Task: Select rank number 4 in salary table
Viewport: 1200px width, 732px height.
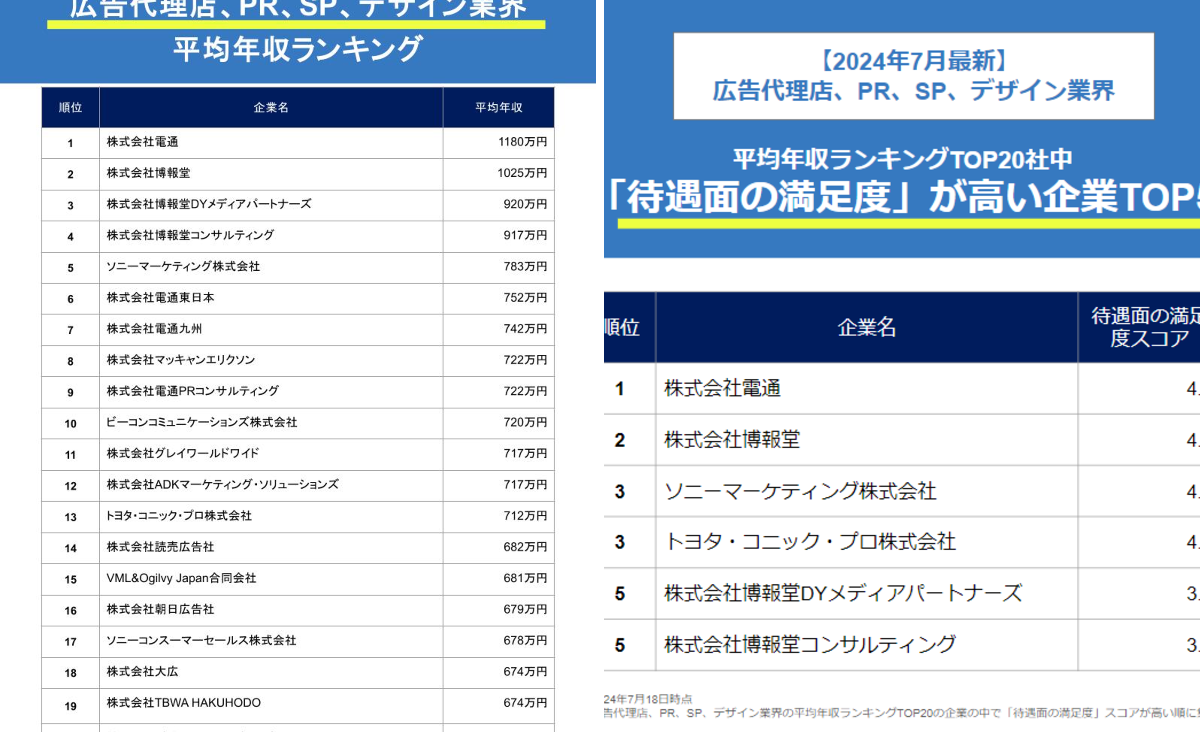Action: coord(71,237)
